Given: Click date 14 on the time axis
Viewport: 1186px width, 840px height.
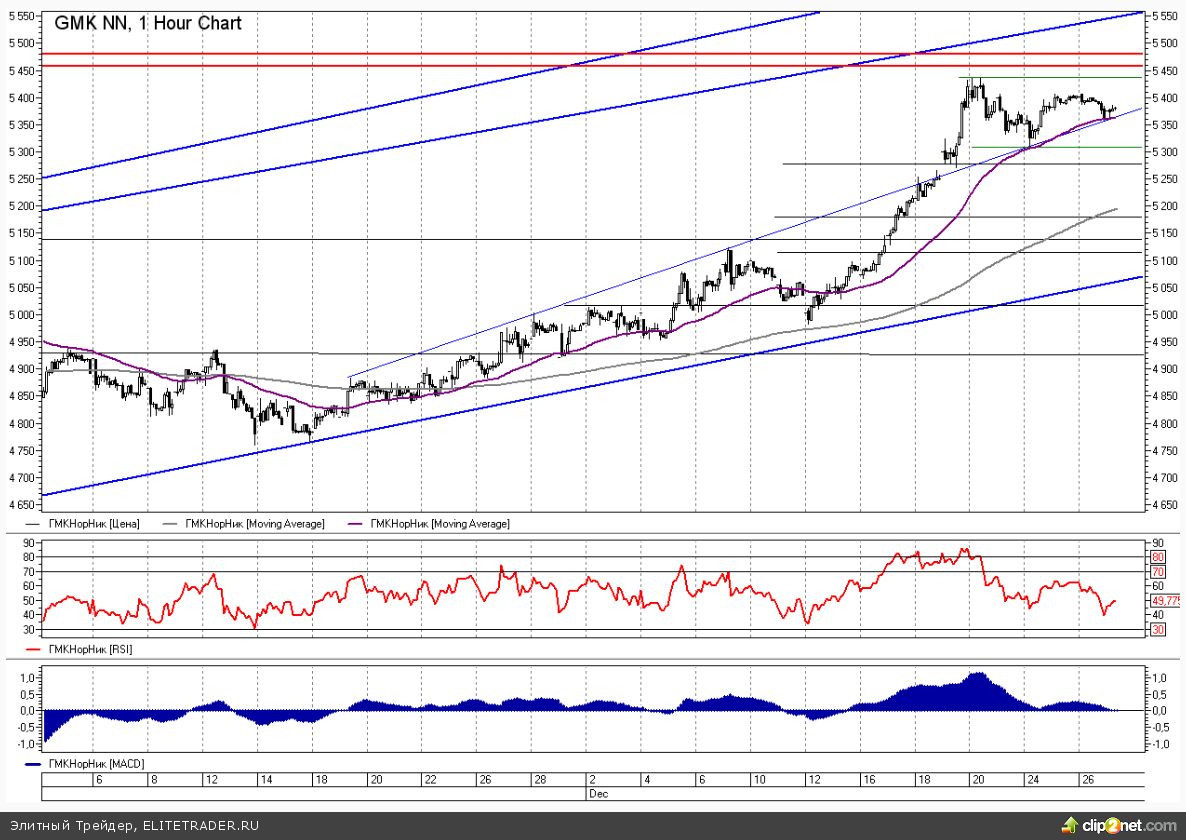Looking at the screenshot, I should coord(264,780).
